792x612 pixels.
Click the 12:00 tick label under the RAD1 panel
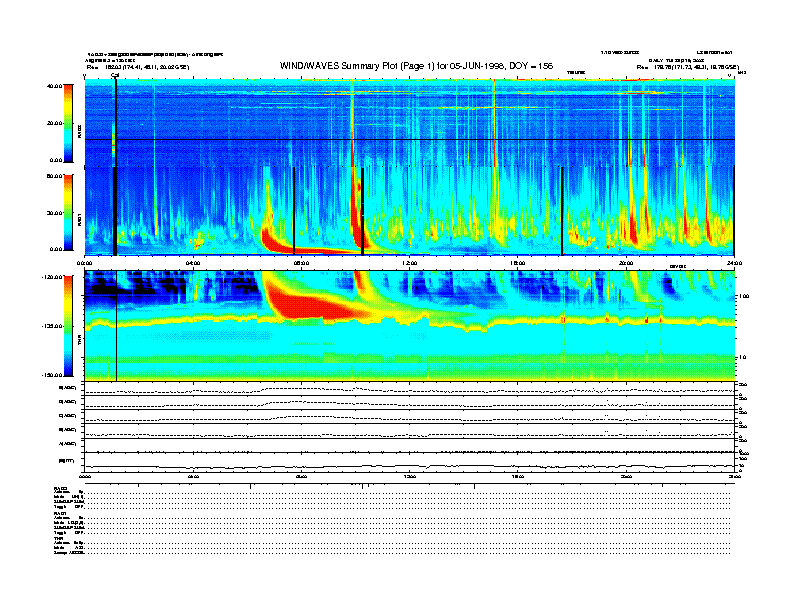[x=410, y=263]
